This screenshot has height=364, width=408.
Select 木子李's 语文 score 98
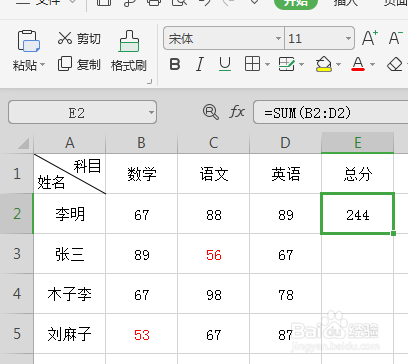(x=214, y=294)
